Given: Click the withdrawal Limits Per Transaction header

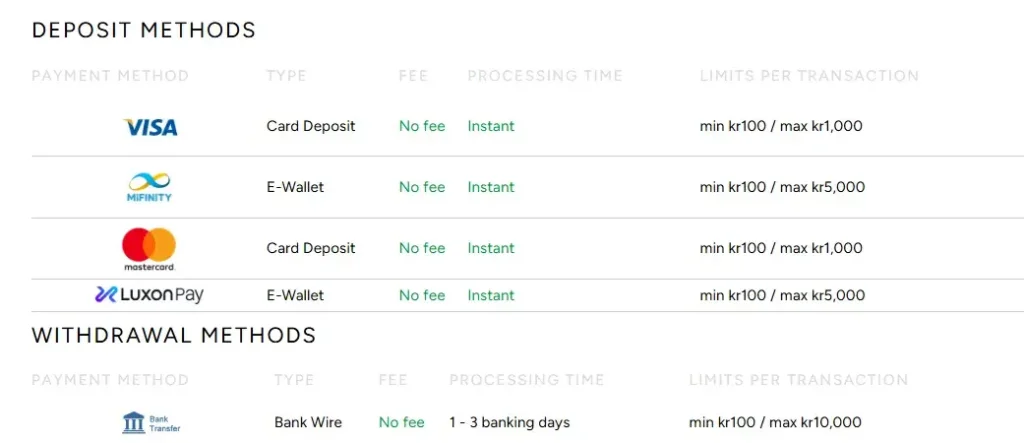Looking at the screenshot, I should 799,380.
